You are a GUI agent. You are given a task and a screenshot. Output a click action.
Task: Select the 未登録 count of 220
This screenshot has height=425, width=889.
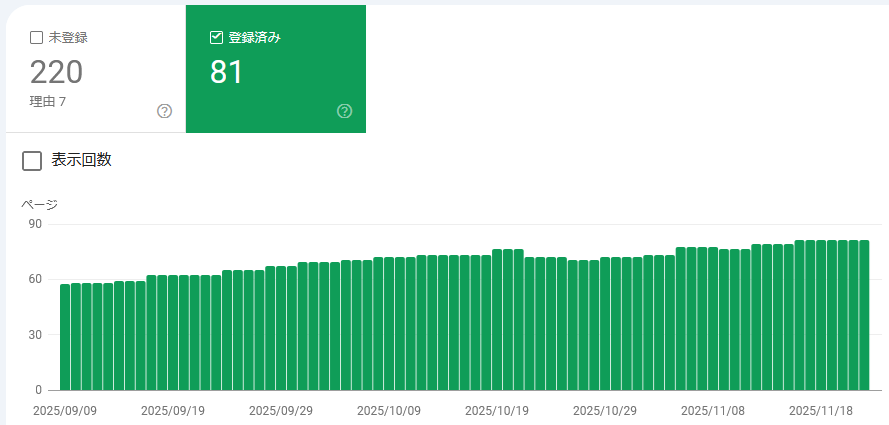coord(56,72)
